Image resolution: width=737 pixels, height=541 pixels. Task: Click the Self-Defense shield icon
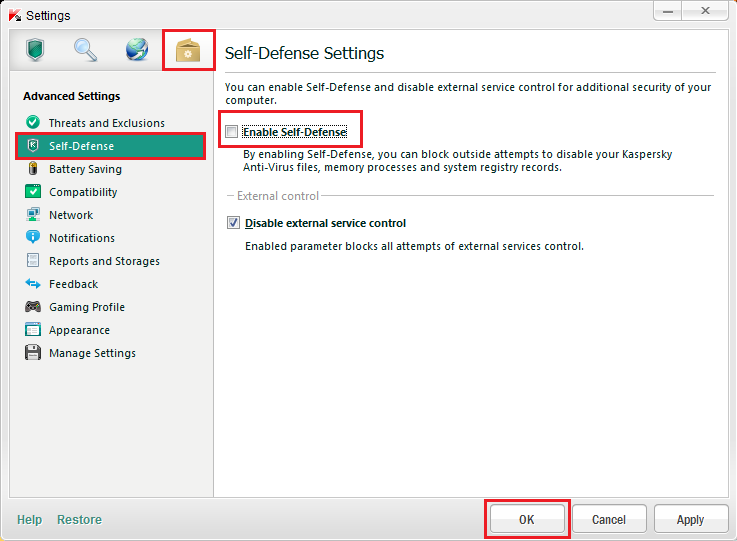tap(33, 146)
